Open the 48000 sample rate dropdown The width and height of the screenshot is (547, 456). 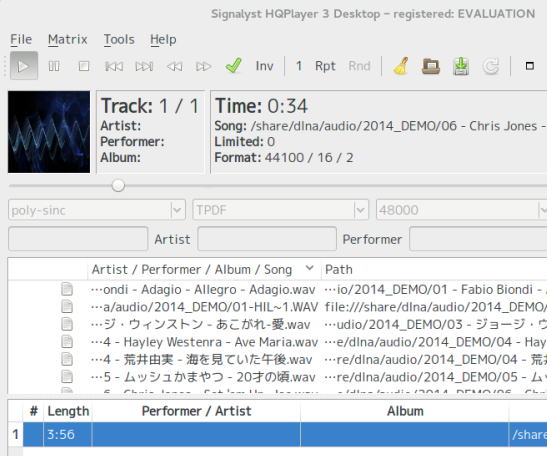click(x=462, y=210)
